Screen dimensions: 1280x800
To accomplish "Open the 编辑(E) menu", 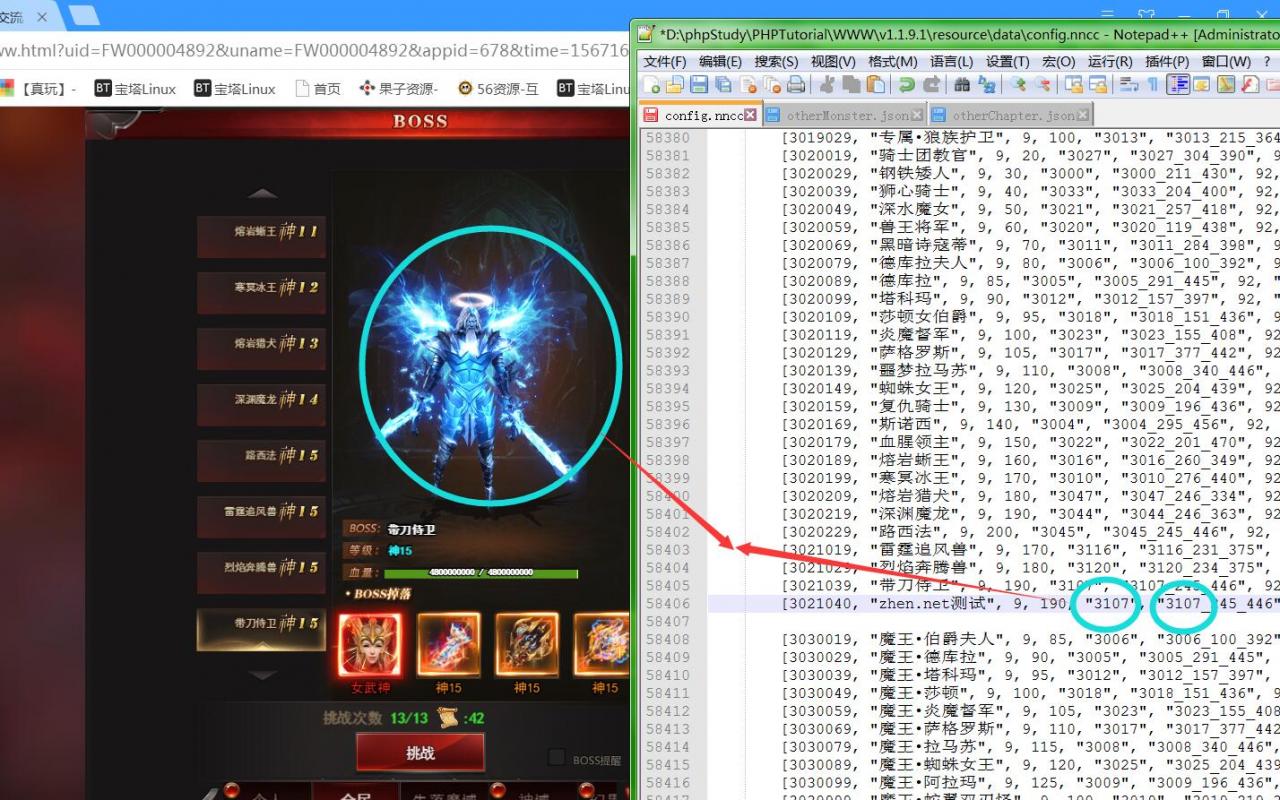I will click(x=720, y=61).
